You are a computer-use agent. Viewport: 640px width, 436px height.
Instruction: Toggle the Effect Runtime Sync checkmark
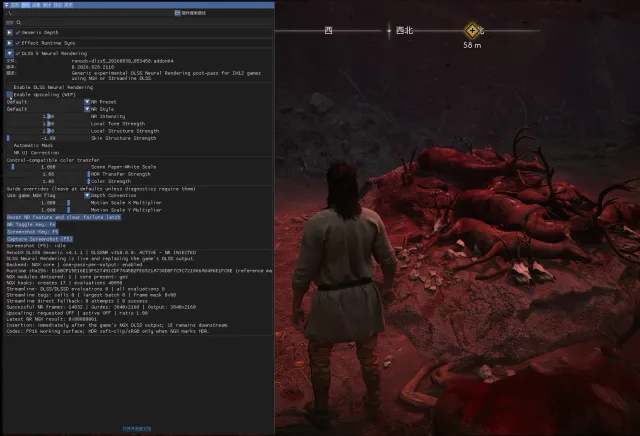click(x=18, y=43)
